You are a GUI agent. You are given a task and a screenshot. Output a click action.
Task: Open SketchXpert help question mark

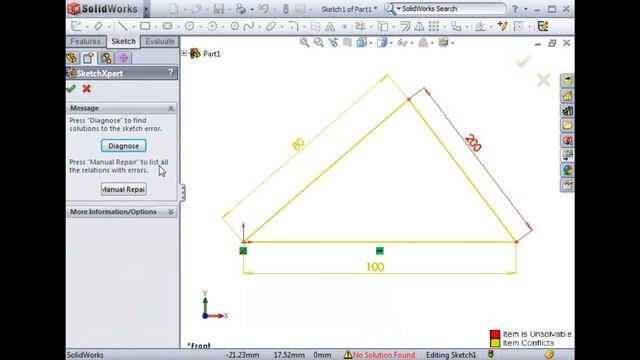tap(171, 73)
